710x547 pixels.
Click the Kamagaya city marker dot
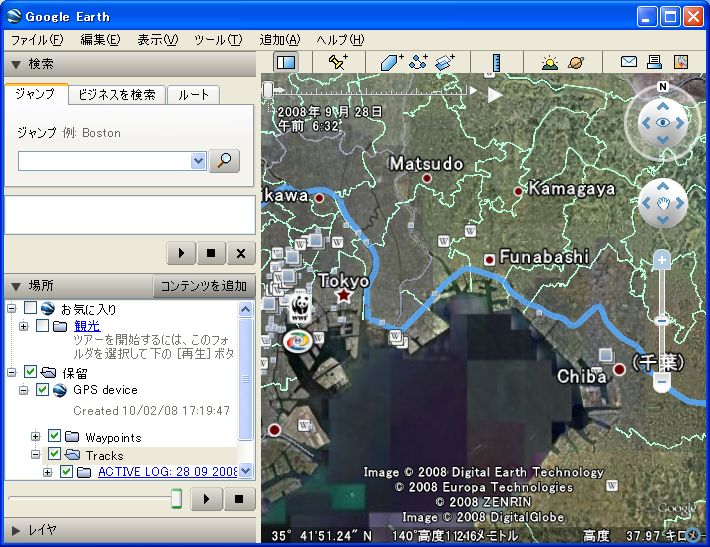[518, 191]
